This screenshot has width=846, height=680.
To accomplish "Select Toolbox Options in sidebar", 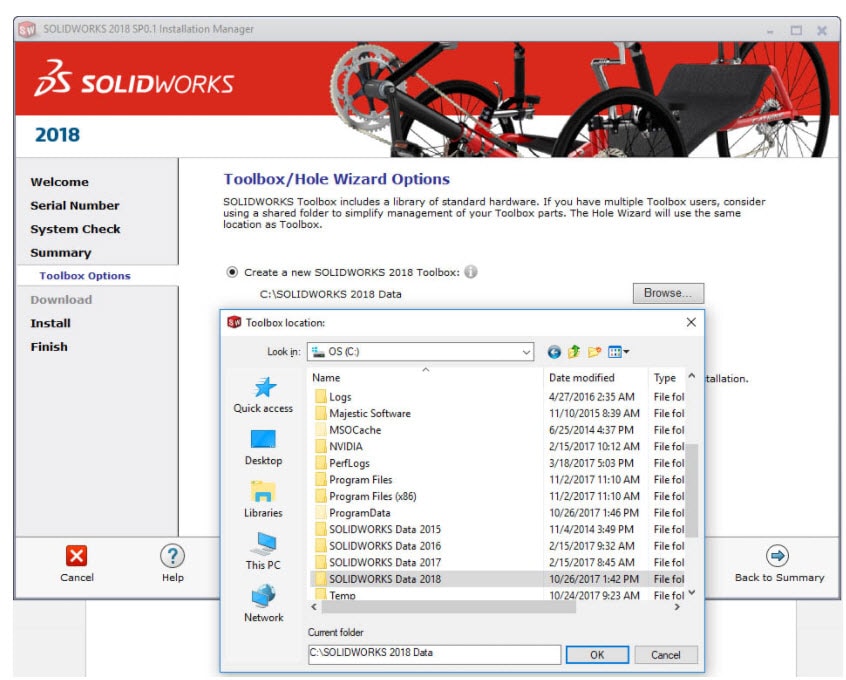I will tap(85, 276).
